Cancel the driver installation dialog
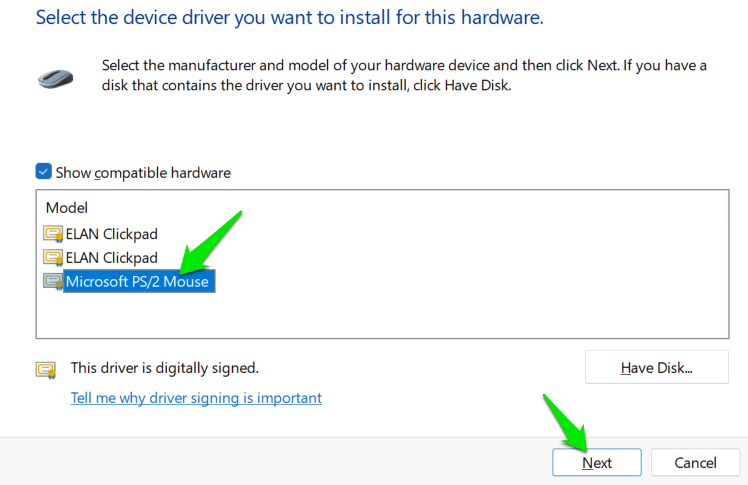 coord(695,463)
